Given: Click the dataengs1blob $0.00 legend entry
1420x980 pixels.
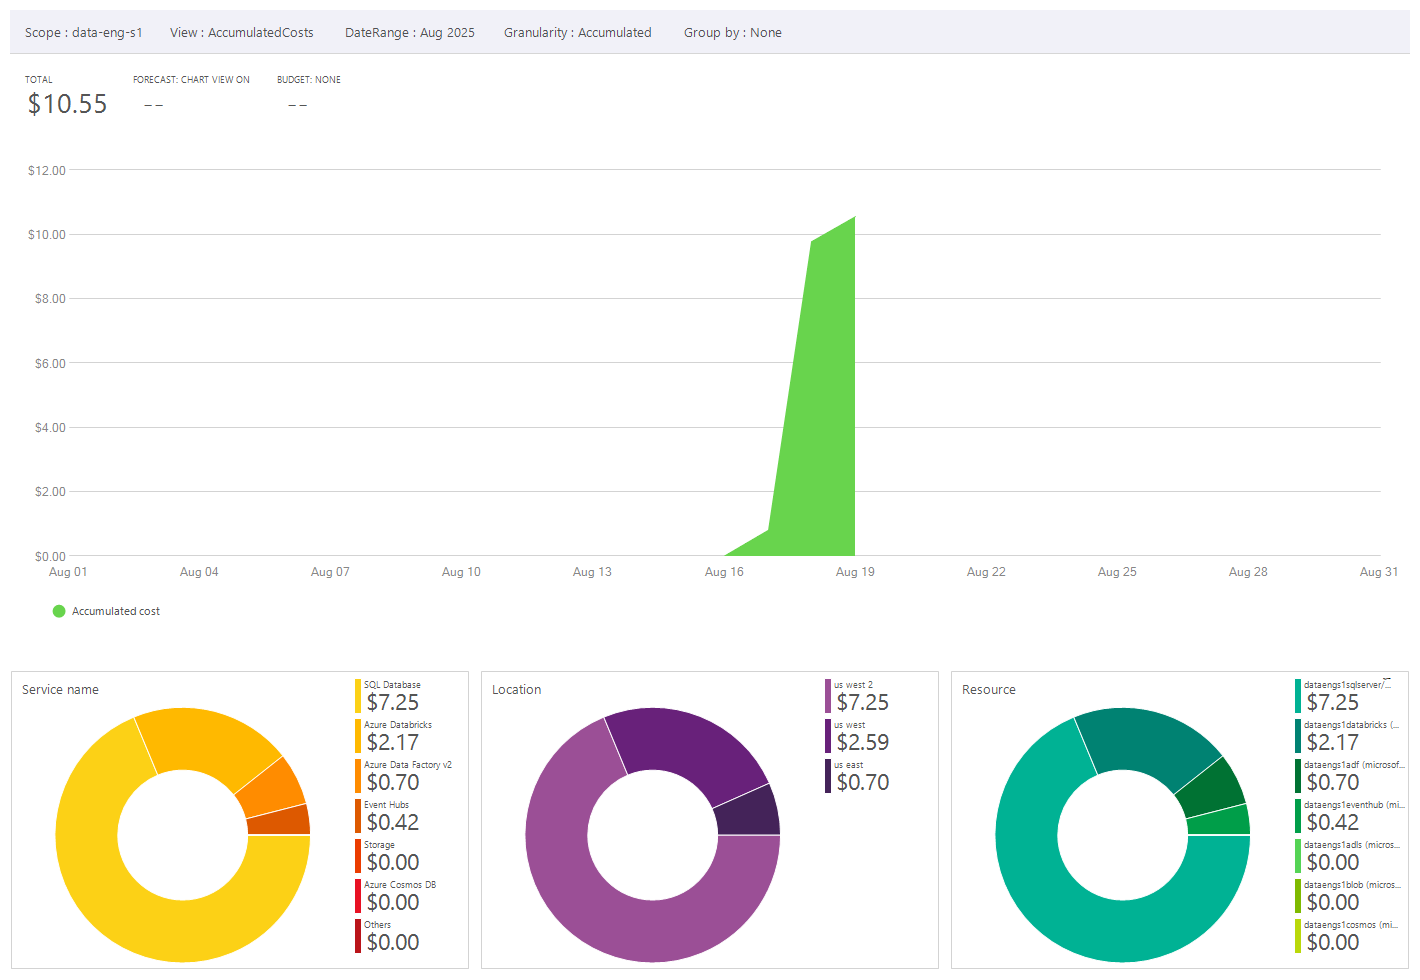Looking at the screenshot, I should tap(1348, 896).
